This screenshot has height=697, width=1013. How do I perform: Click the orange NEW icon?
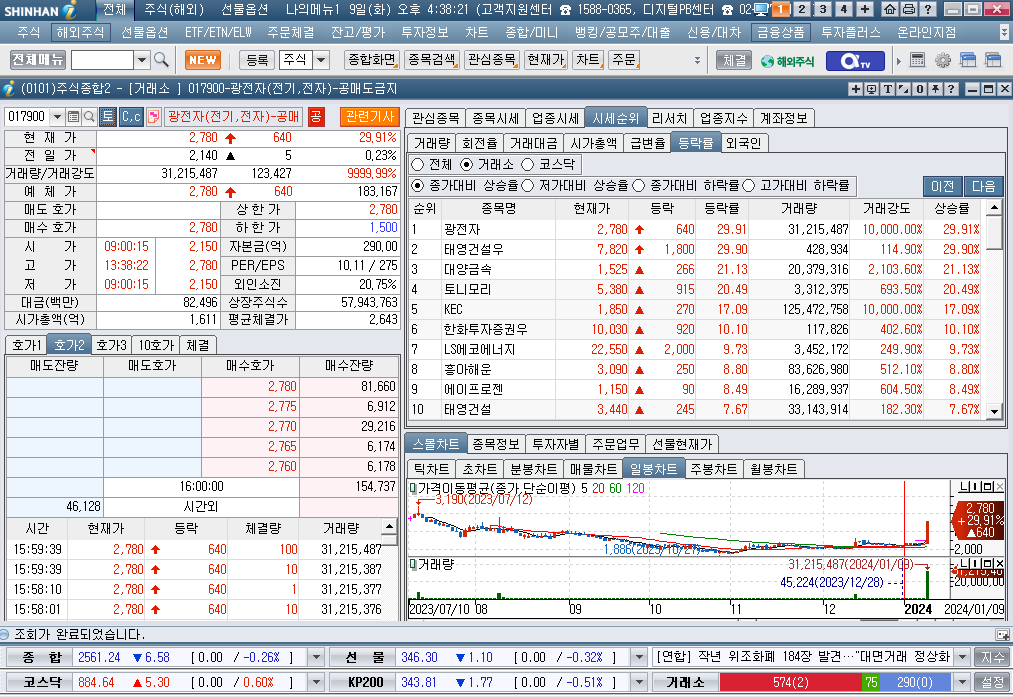[x=203, y=60]
